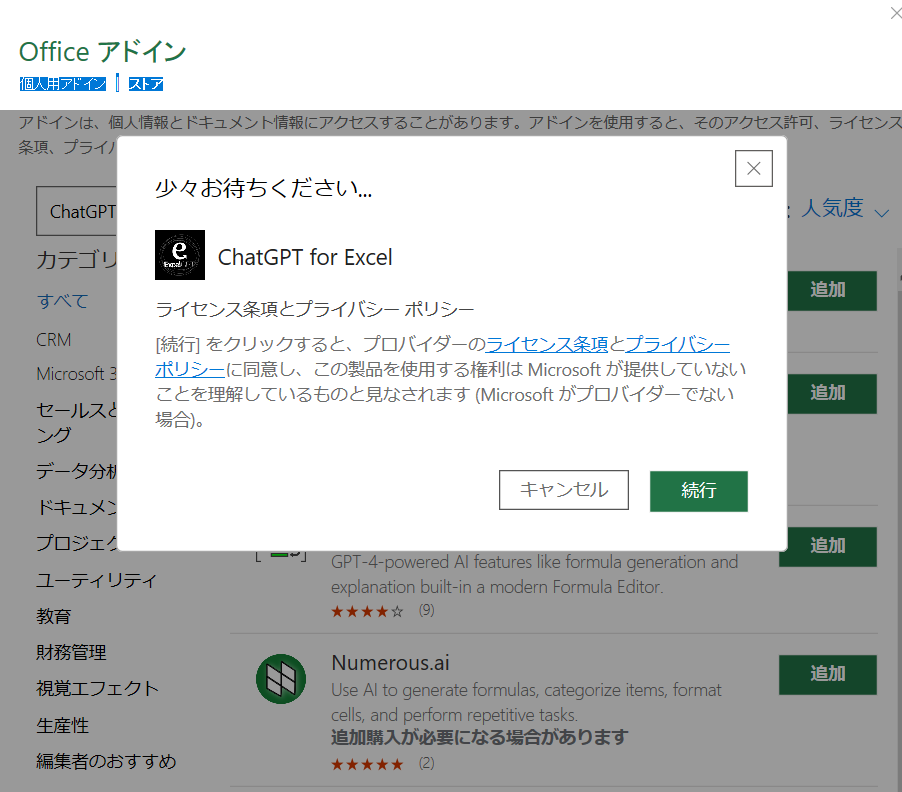Viewport: 902px width, 792px height.
Task: Click the four-star rating with (9) reviews
Action: coord(367,611)
